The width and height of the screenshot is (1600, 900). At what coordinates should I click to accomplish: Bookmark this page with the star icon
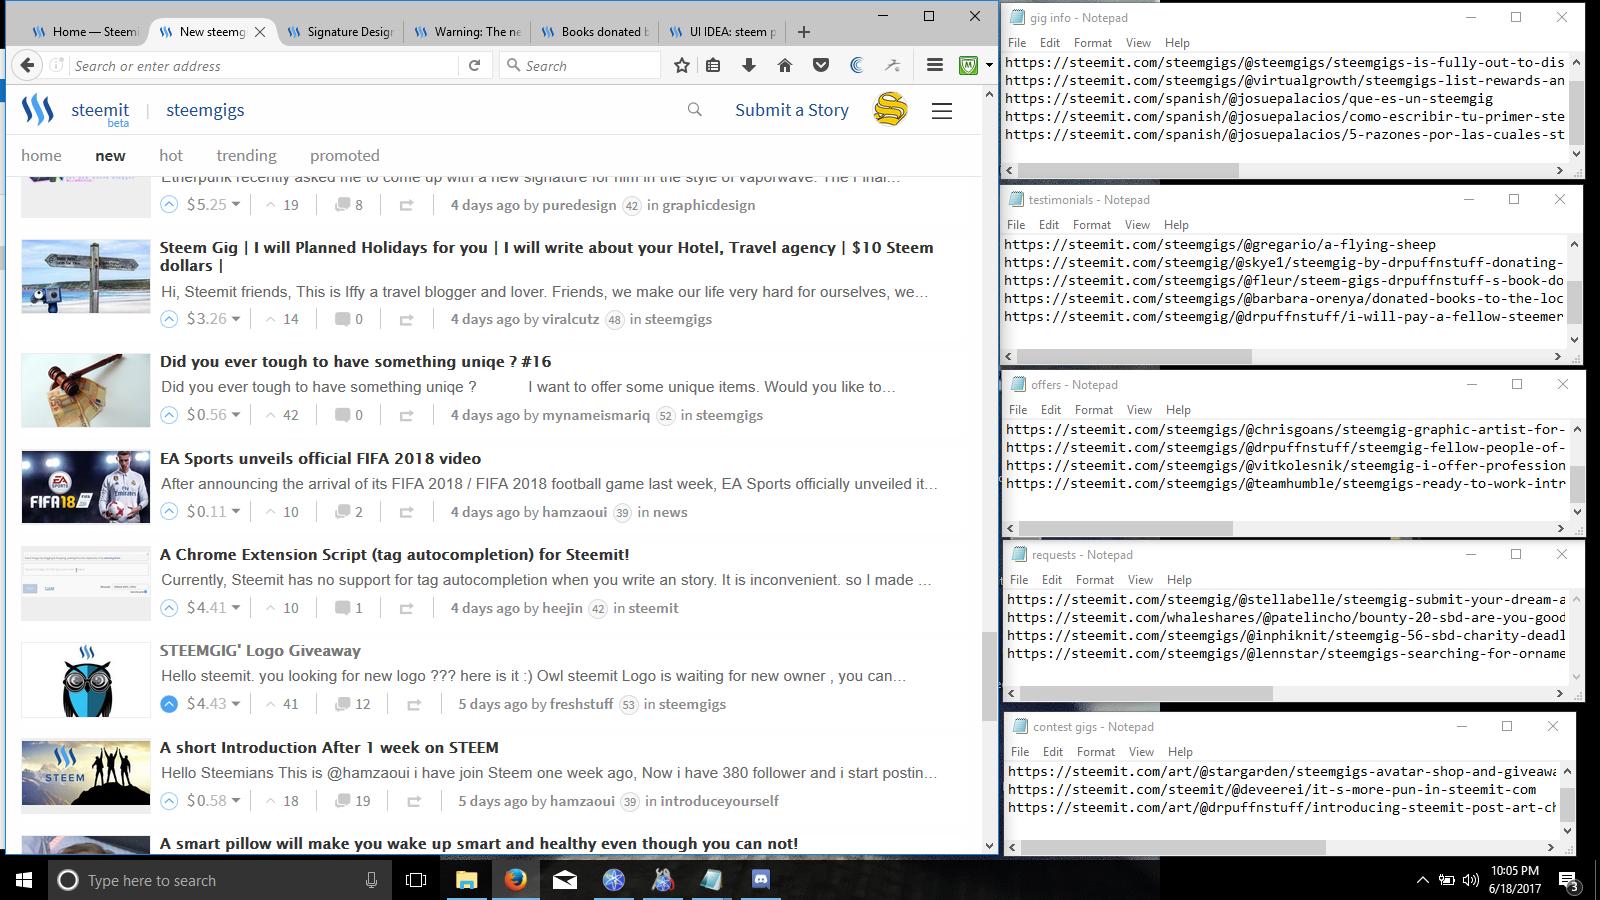[x=682, y=65]
